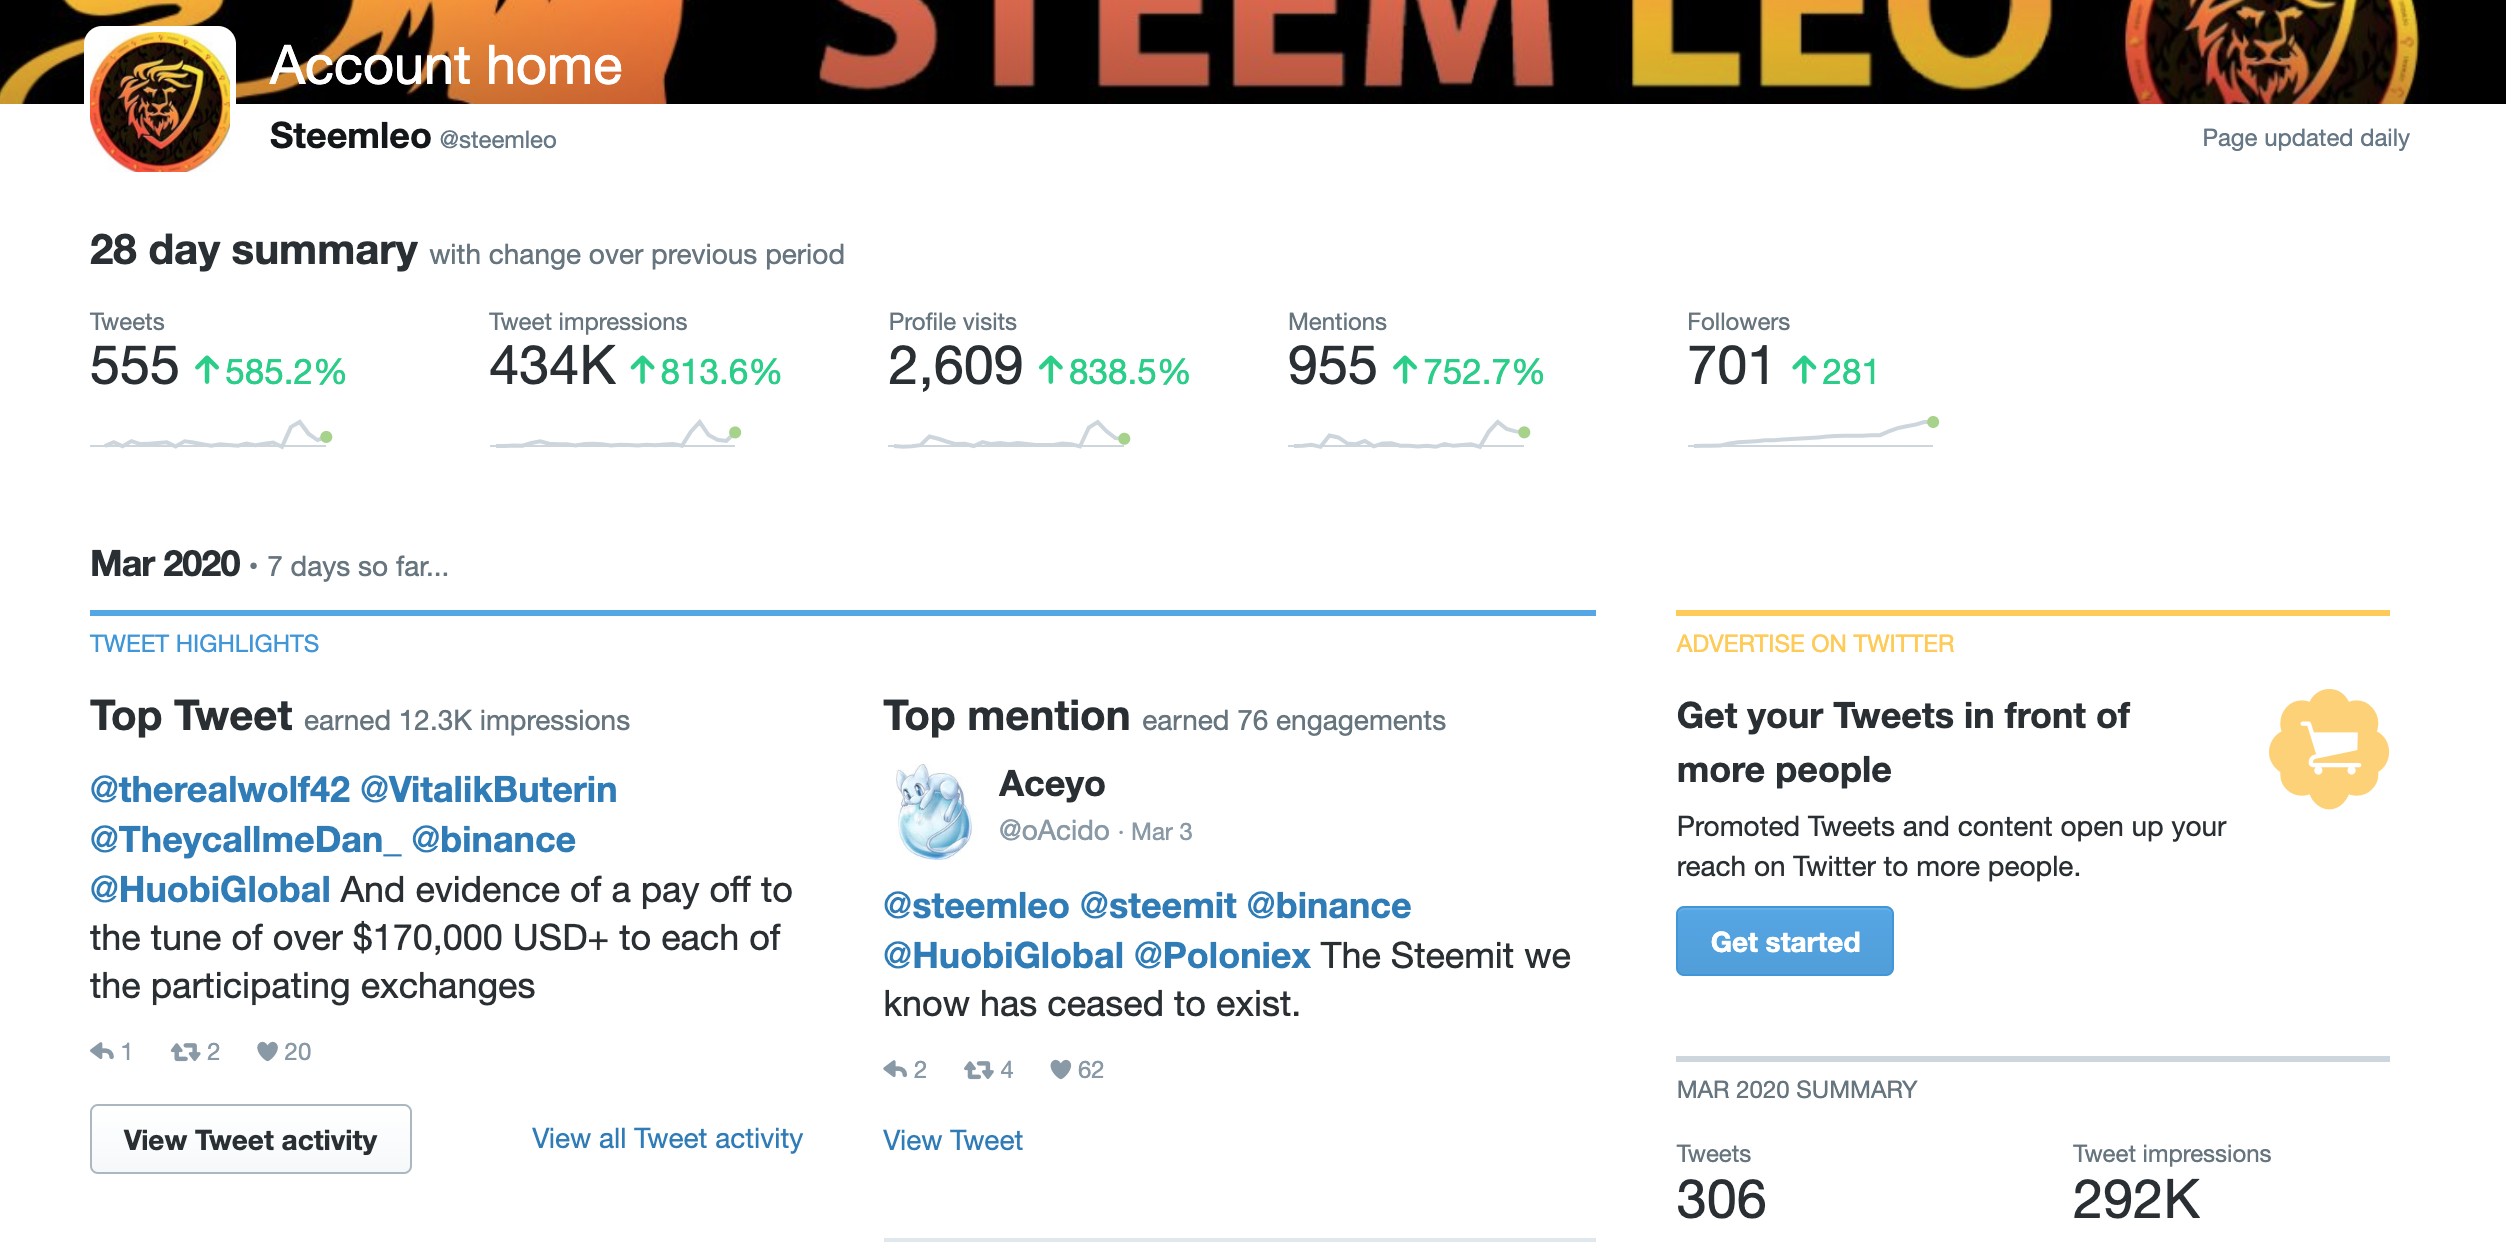Click the orange shopping cart badge icon
The width and height of the screenshot is (2506, 1248).
tap(2329, 749)
